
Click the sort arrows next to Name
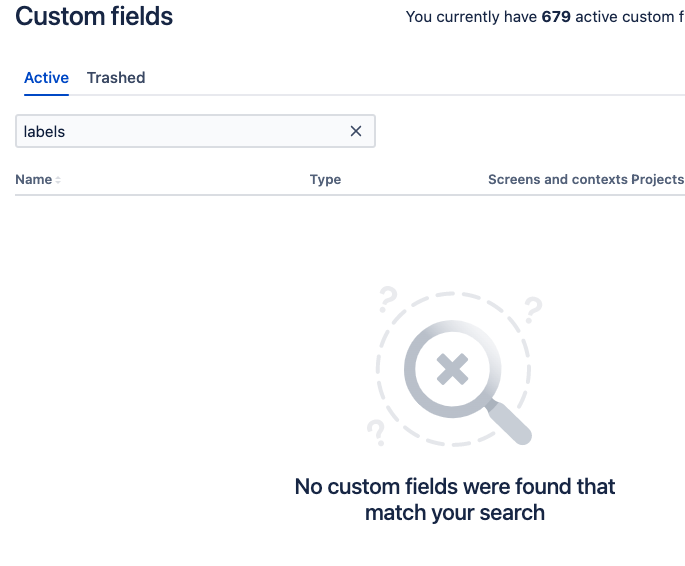[x=58, y=180]
